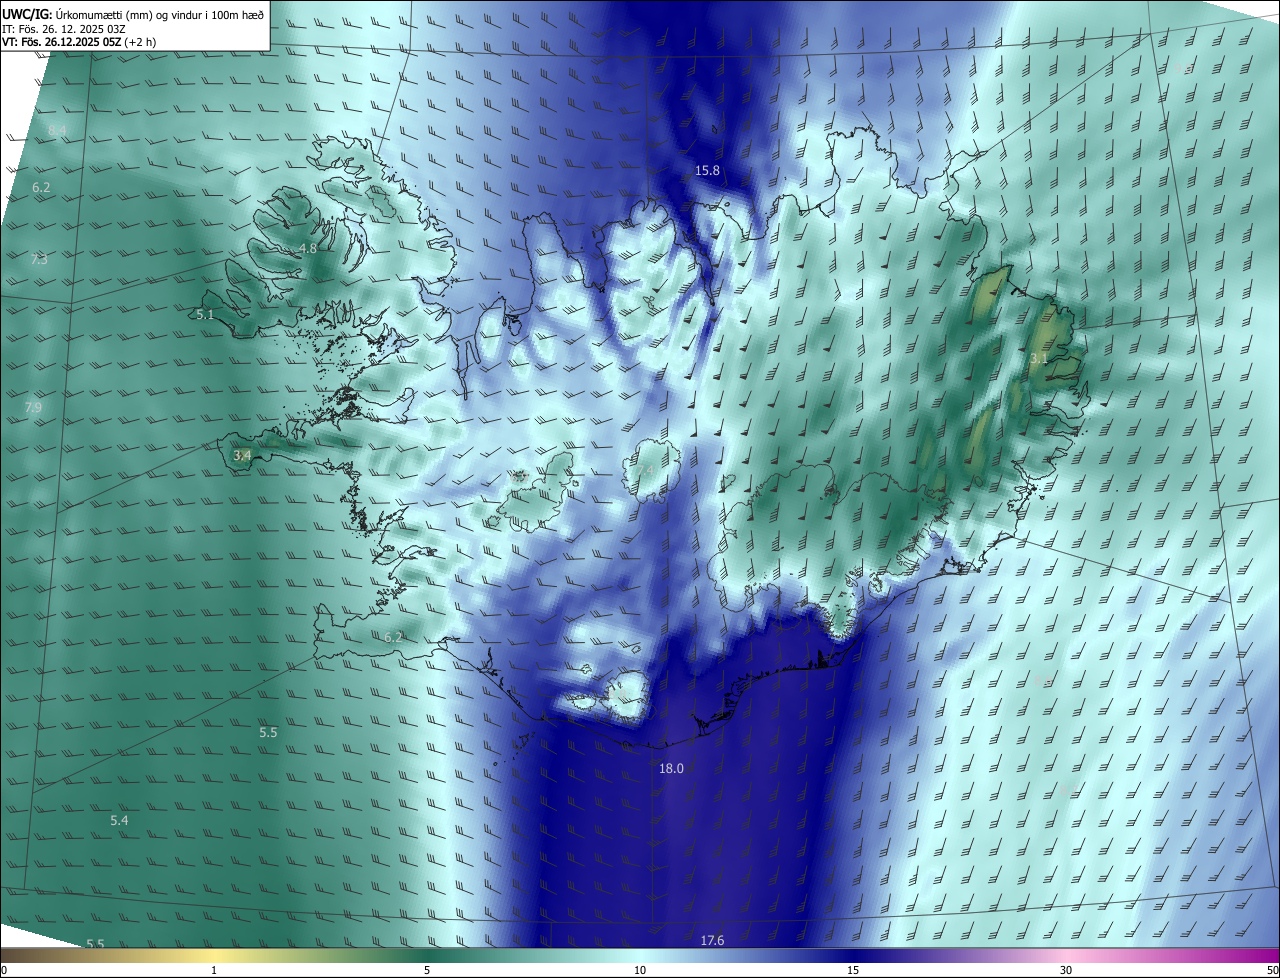Click the 3.4 value label

[242, 456]
